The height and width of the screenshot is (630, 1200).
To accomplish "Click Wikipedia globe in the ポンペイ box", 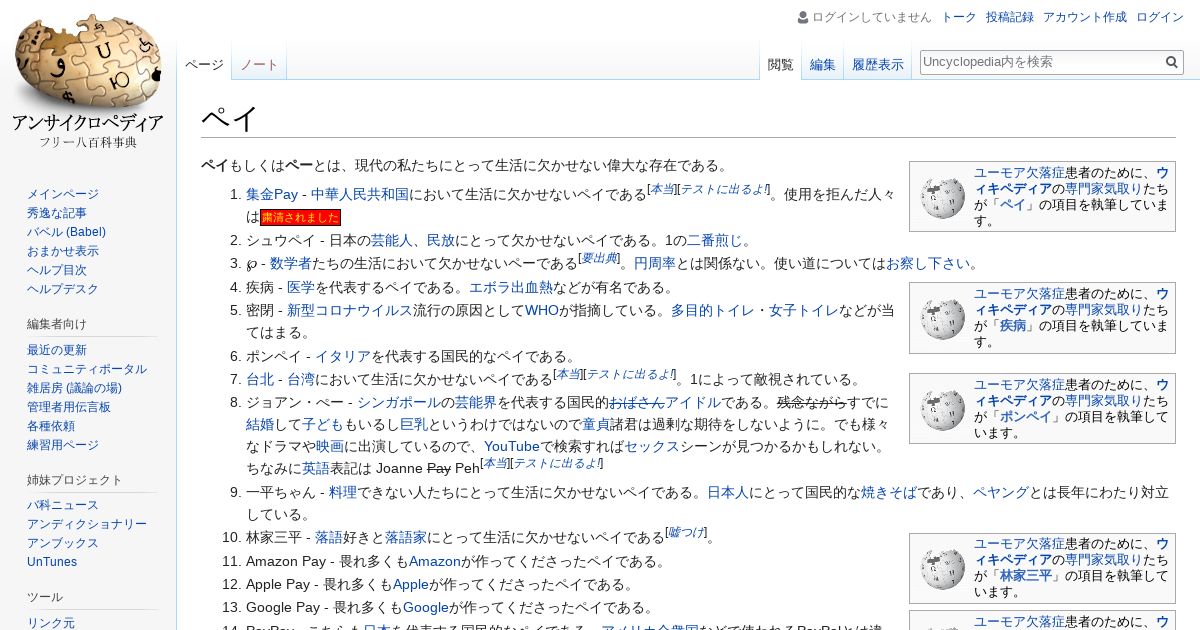I will (x=943, y=409).
